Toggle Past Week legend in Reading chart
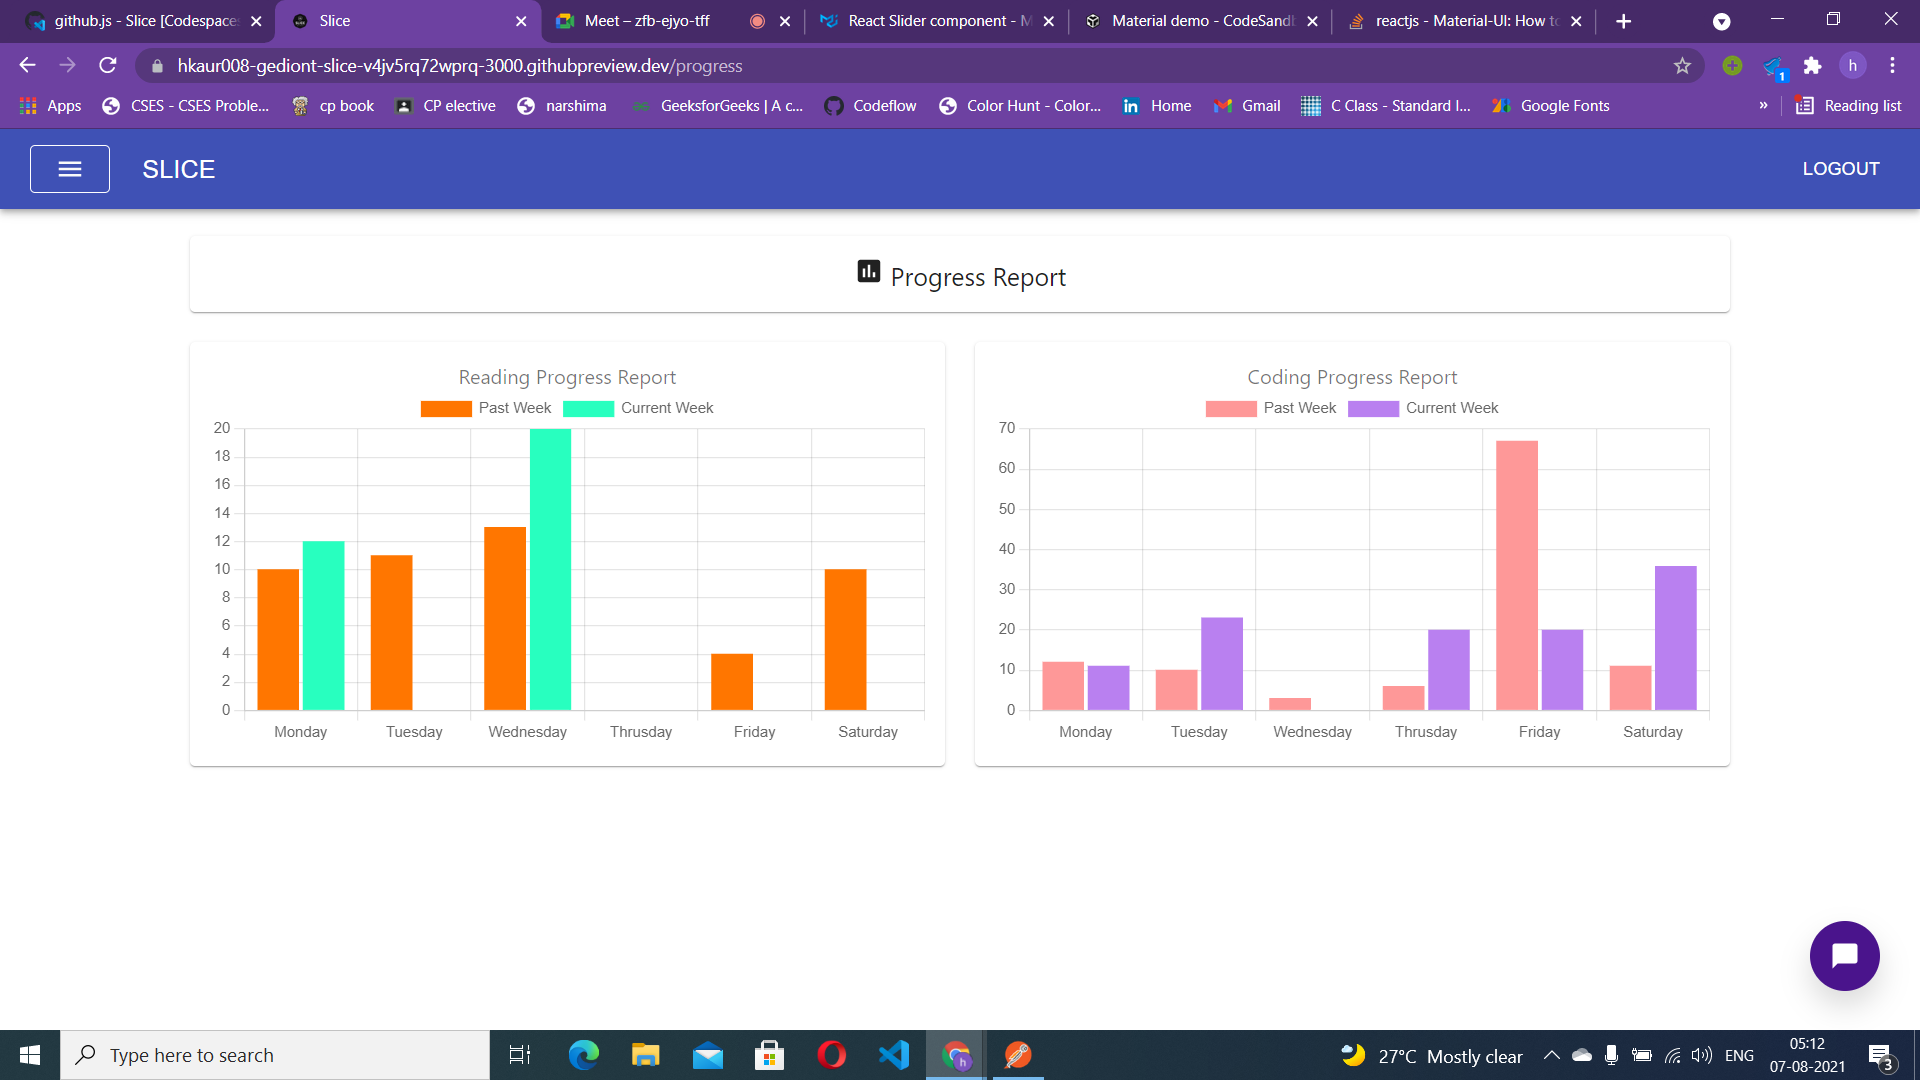 (486, 408)
